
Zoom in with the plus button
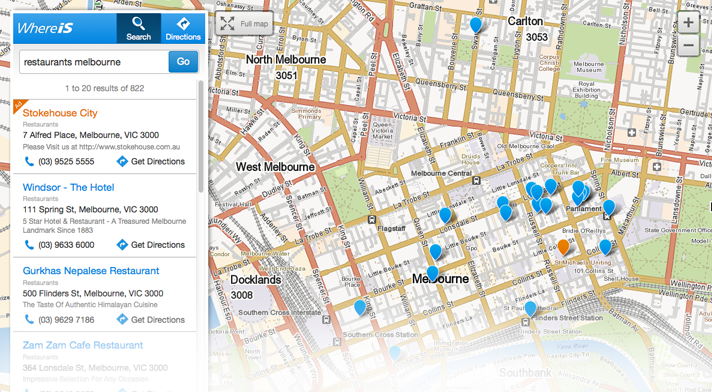pyautogui.click(x=688, y=22)
